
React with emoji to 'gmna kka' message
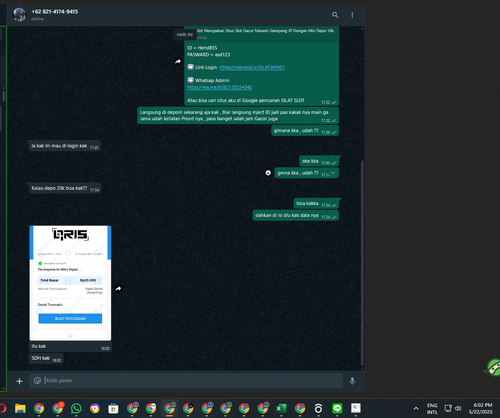point(268,173)
